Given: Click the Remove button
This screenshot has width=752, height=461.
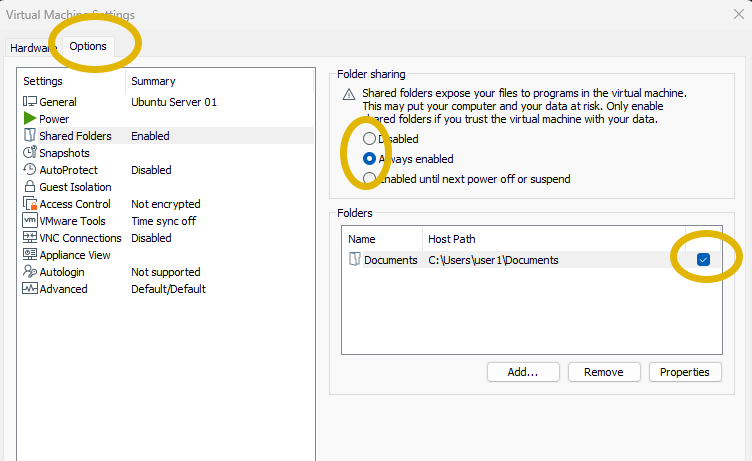Looking at the screenshot, I should [604, 372].
